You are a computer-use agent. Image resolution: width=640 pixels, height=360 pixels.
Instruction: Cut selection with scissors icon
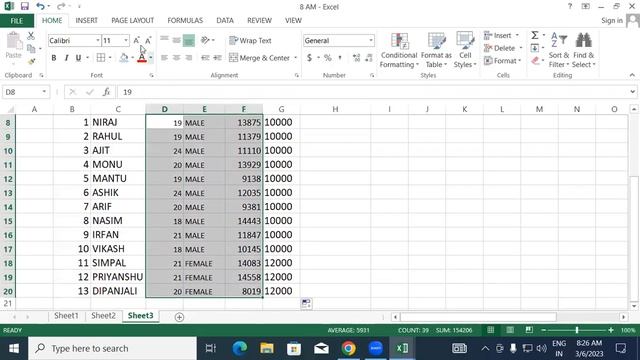[31, 36]
